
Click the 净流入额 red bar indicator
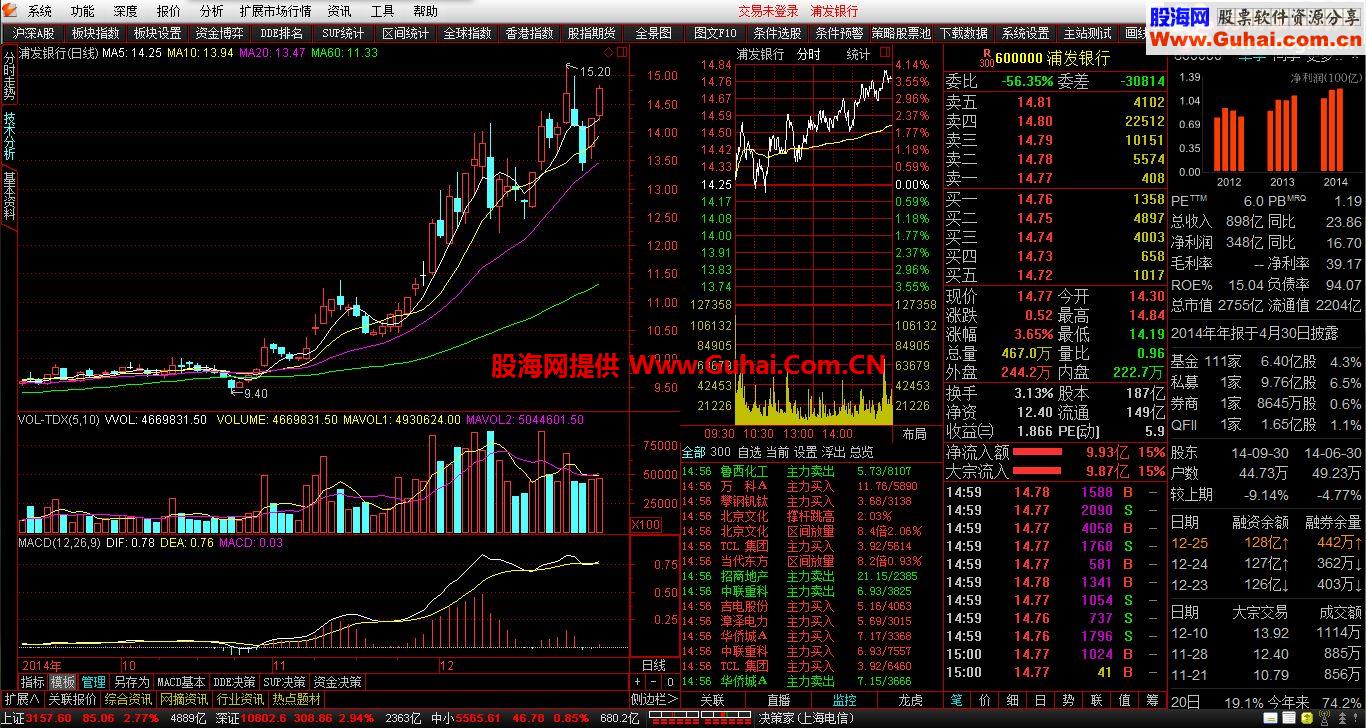(1037, 452)
